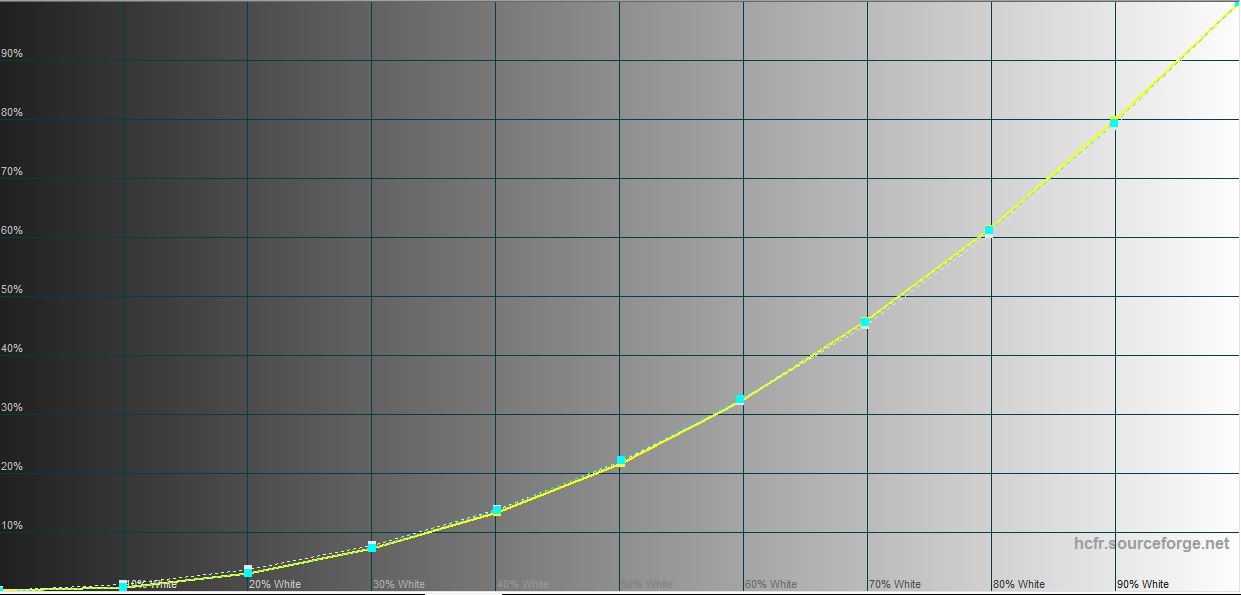The image size is (1241, 595).
Task: Click the hcfr.sourceforge.net watermark text
Action: tap(1151, 544)
